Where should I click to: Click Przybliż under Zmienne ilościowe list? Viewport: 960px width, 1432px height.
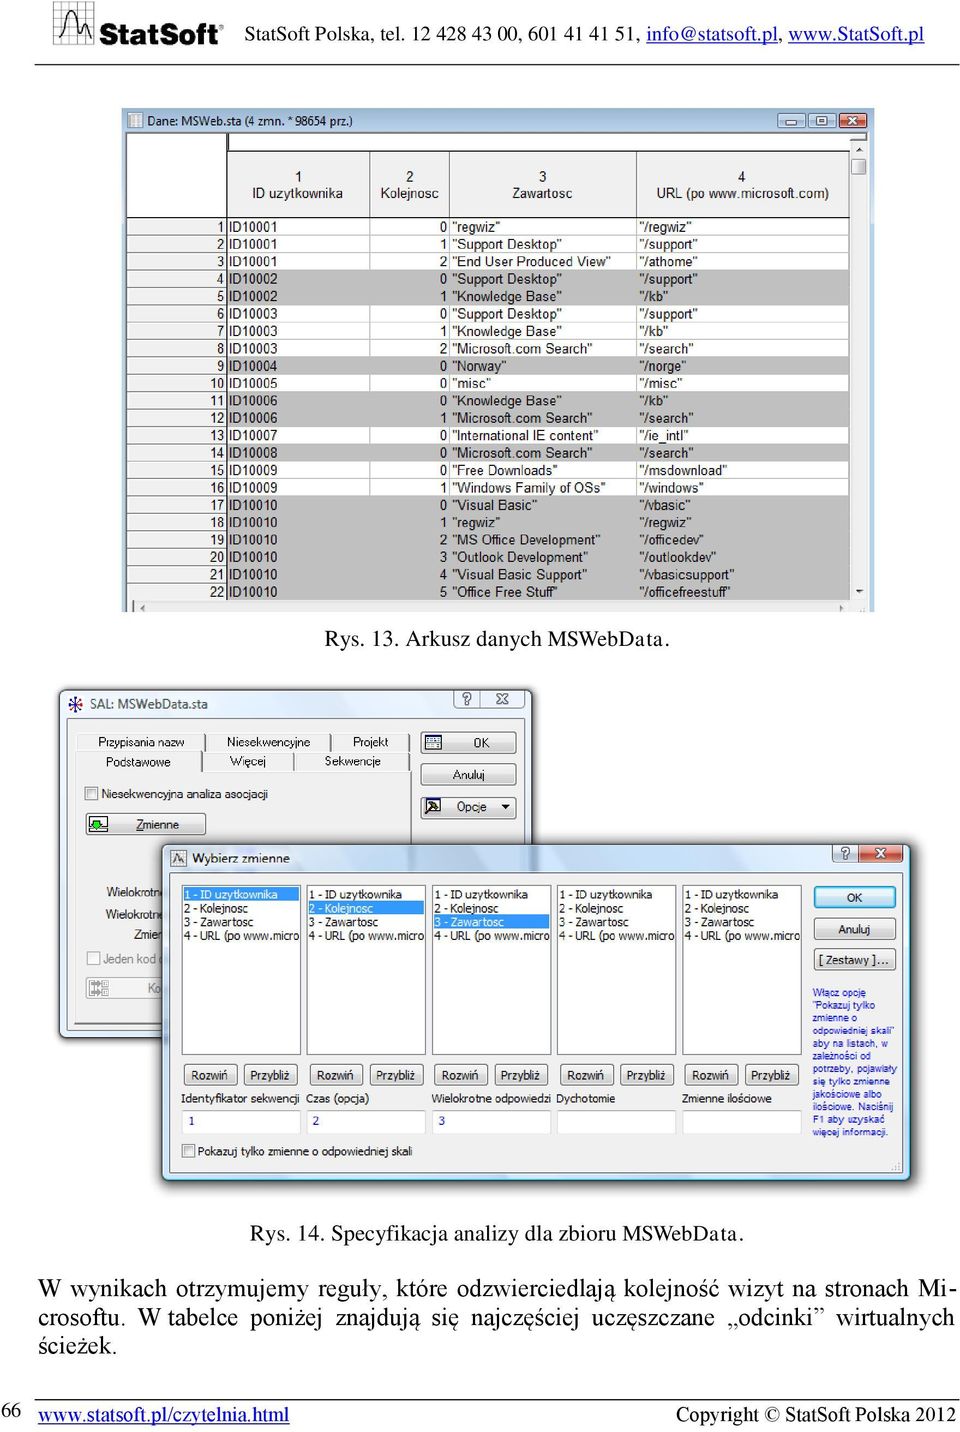[771, 1076]
